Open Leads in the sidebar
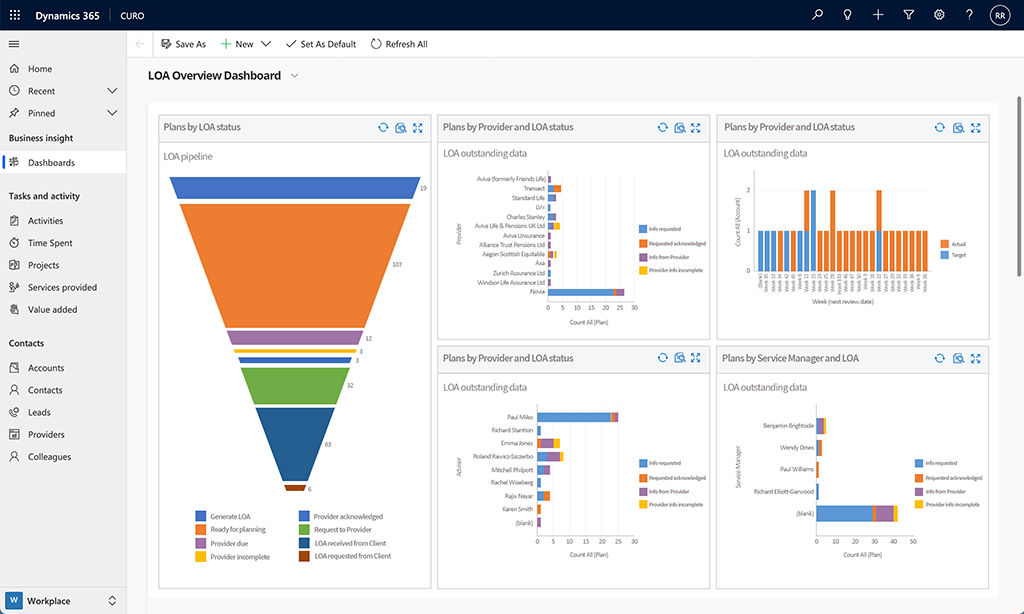 [x=63, y=412]
